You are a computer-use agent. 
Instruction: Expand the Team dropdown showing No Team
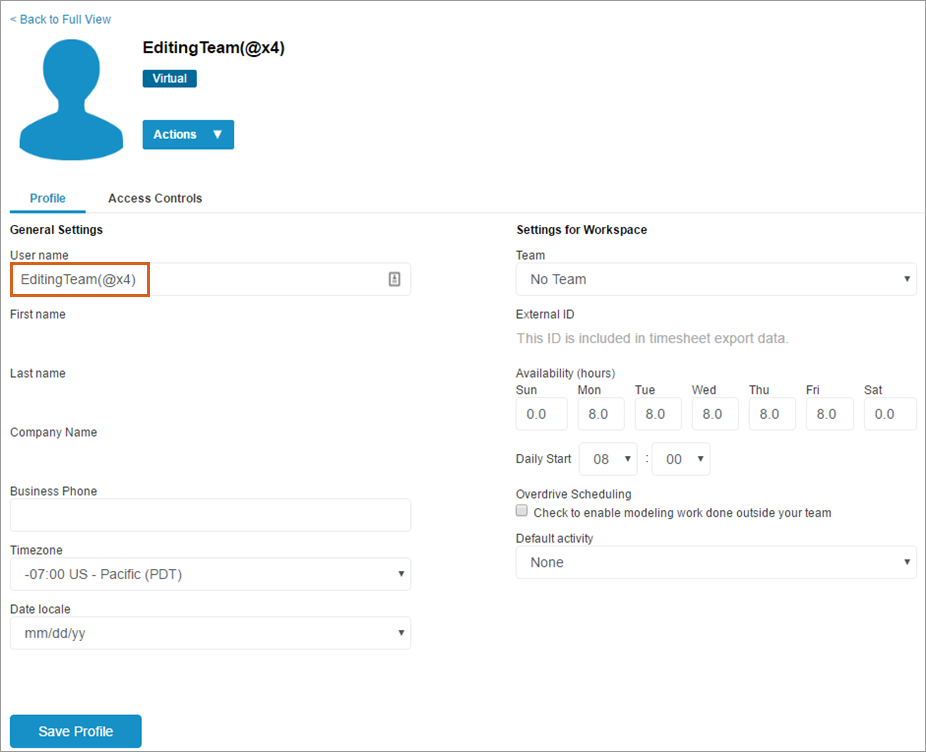pyautogui.click(x=716, y=280)
